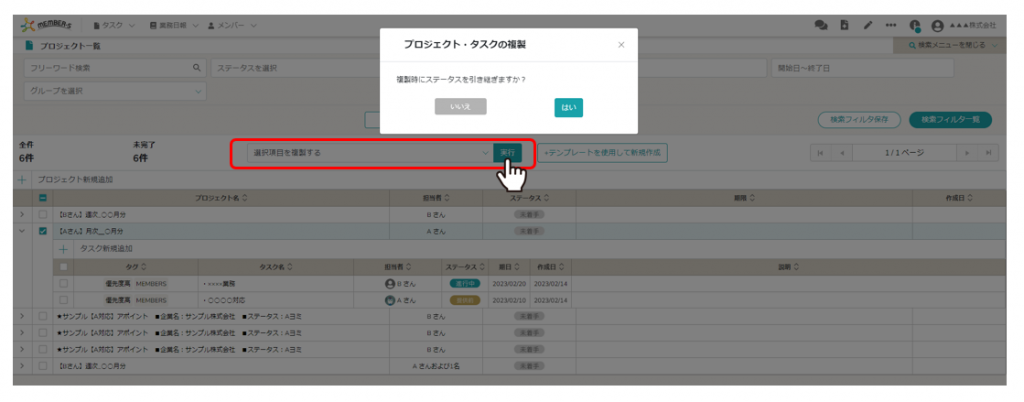Click the pencil edit icon in header
This screenshot has width=1024, height=402.
[x=868, y=25]
